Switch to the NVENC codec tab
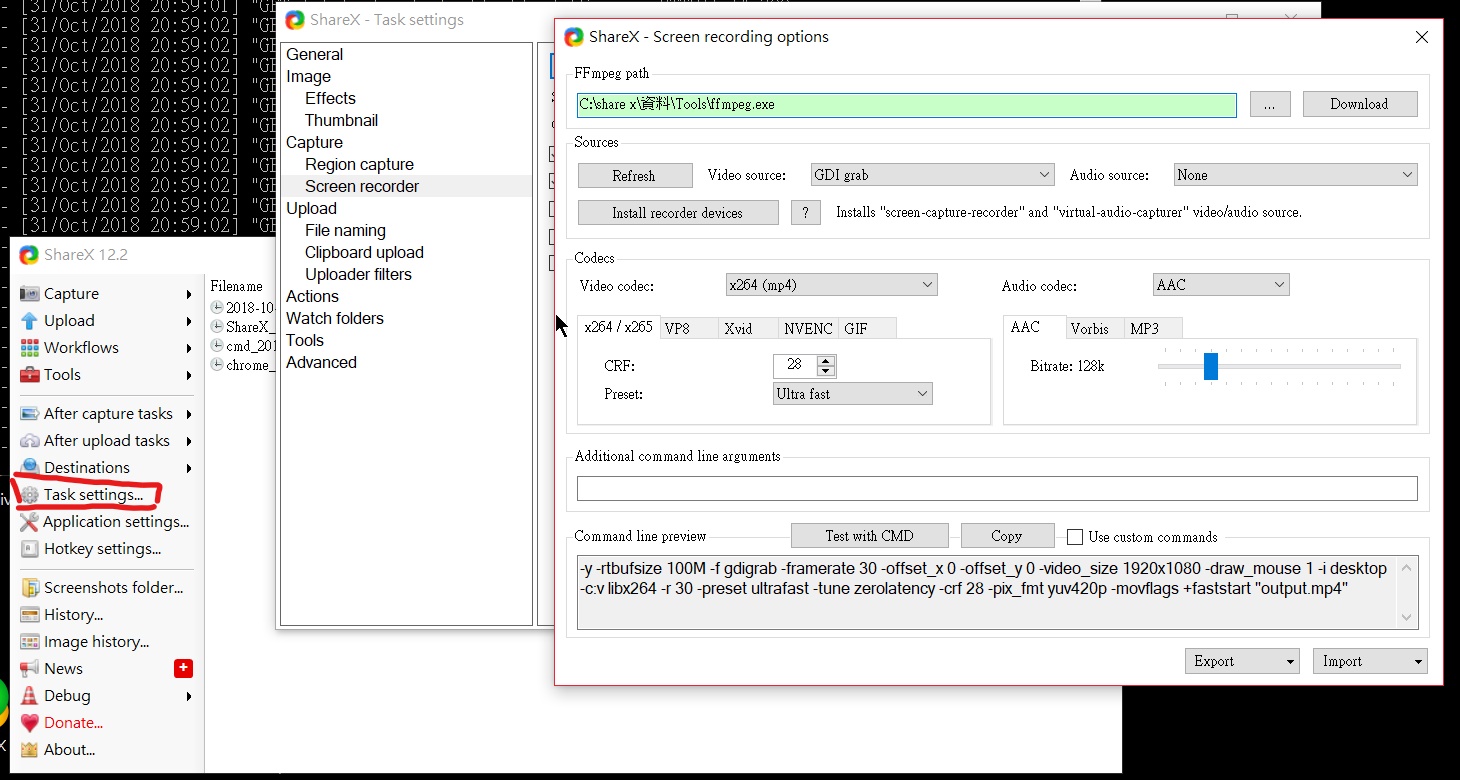This screenshot has width=1460, height=780. [x=809, y=328]
